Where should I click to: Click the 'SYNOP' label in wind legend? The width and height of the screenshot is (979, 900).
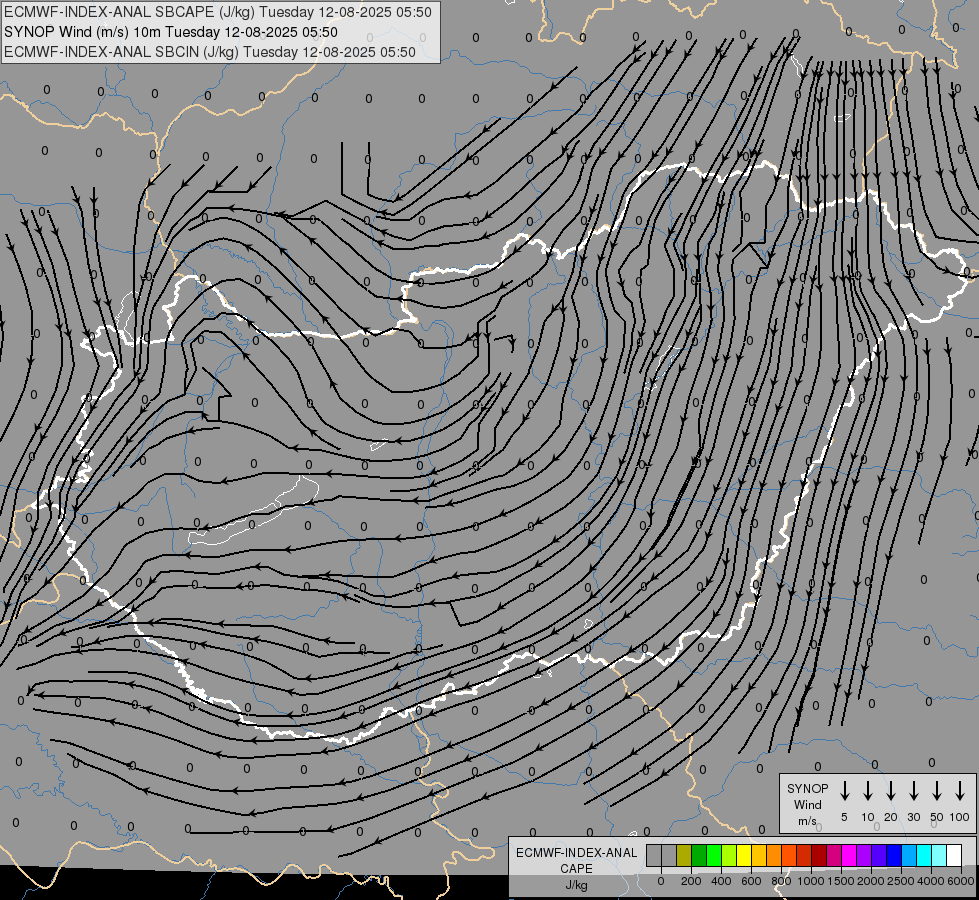tap(807, 788)
